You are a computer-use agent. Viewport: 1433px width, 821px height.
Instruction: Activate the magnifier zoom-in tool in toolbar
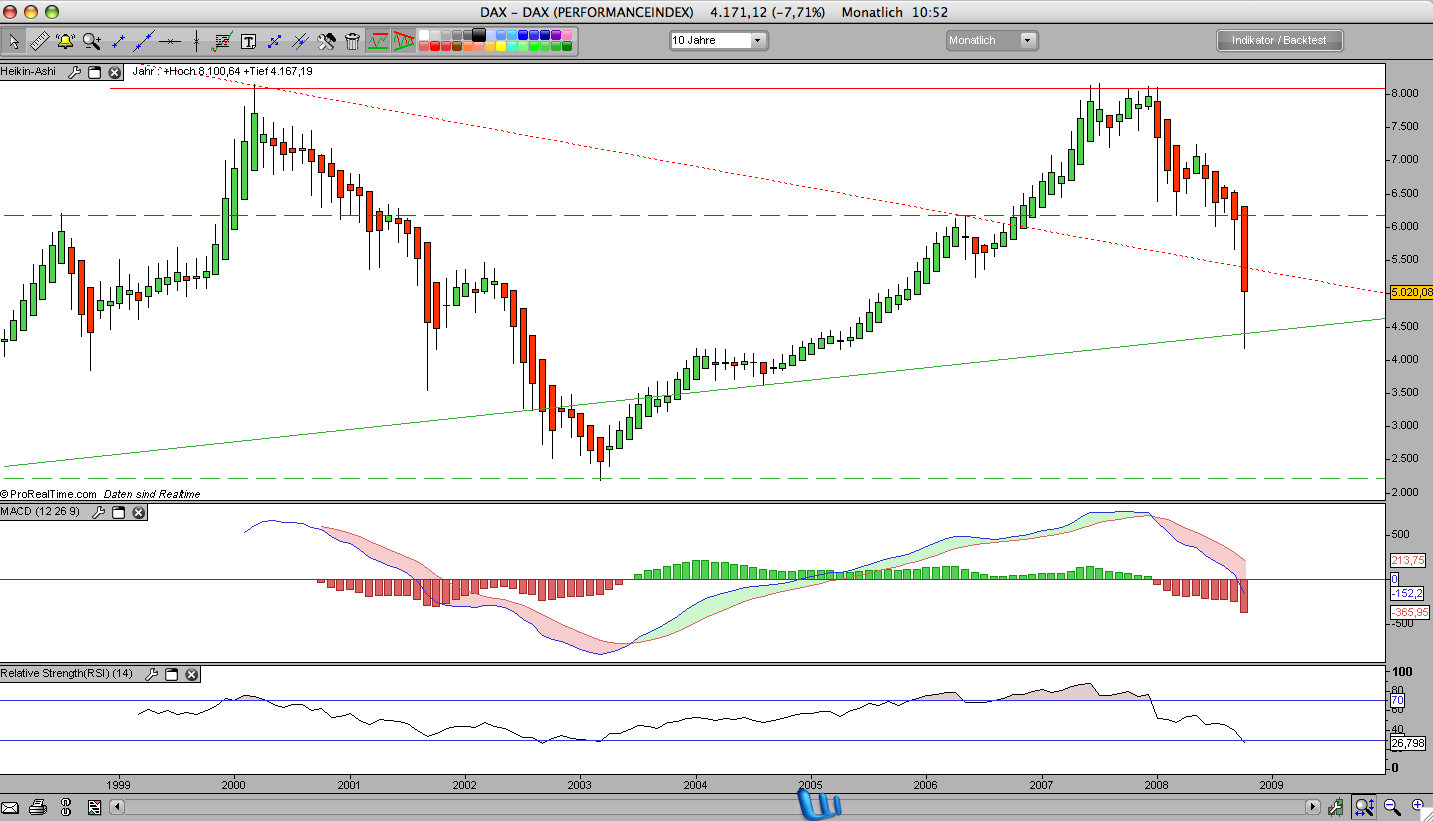(92, 41)
